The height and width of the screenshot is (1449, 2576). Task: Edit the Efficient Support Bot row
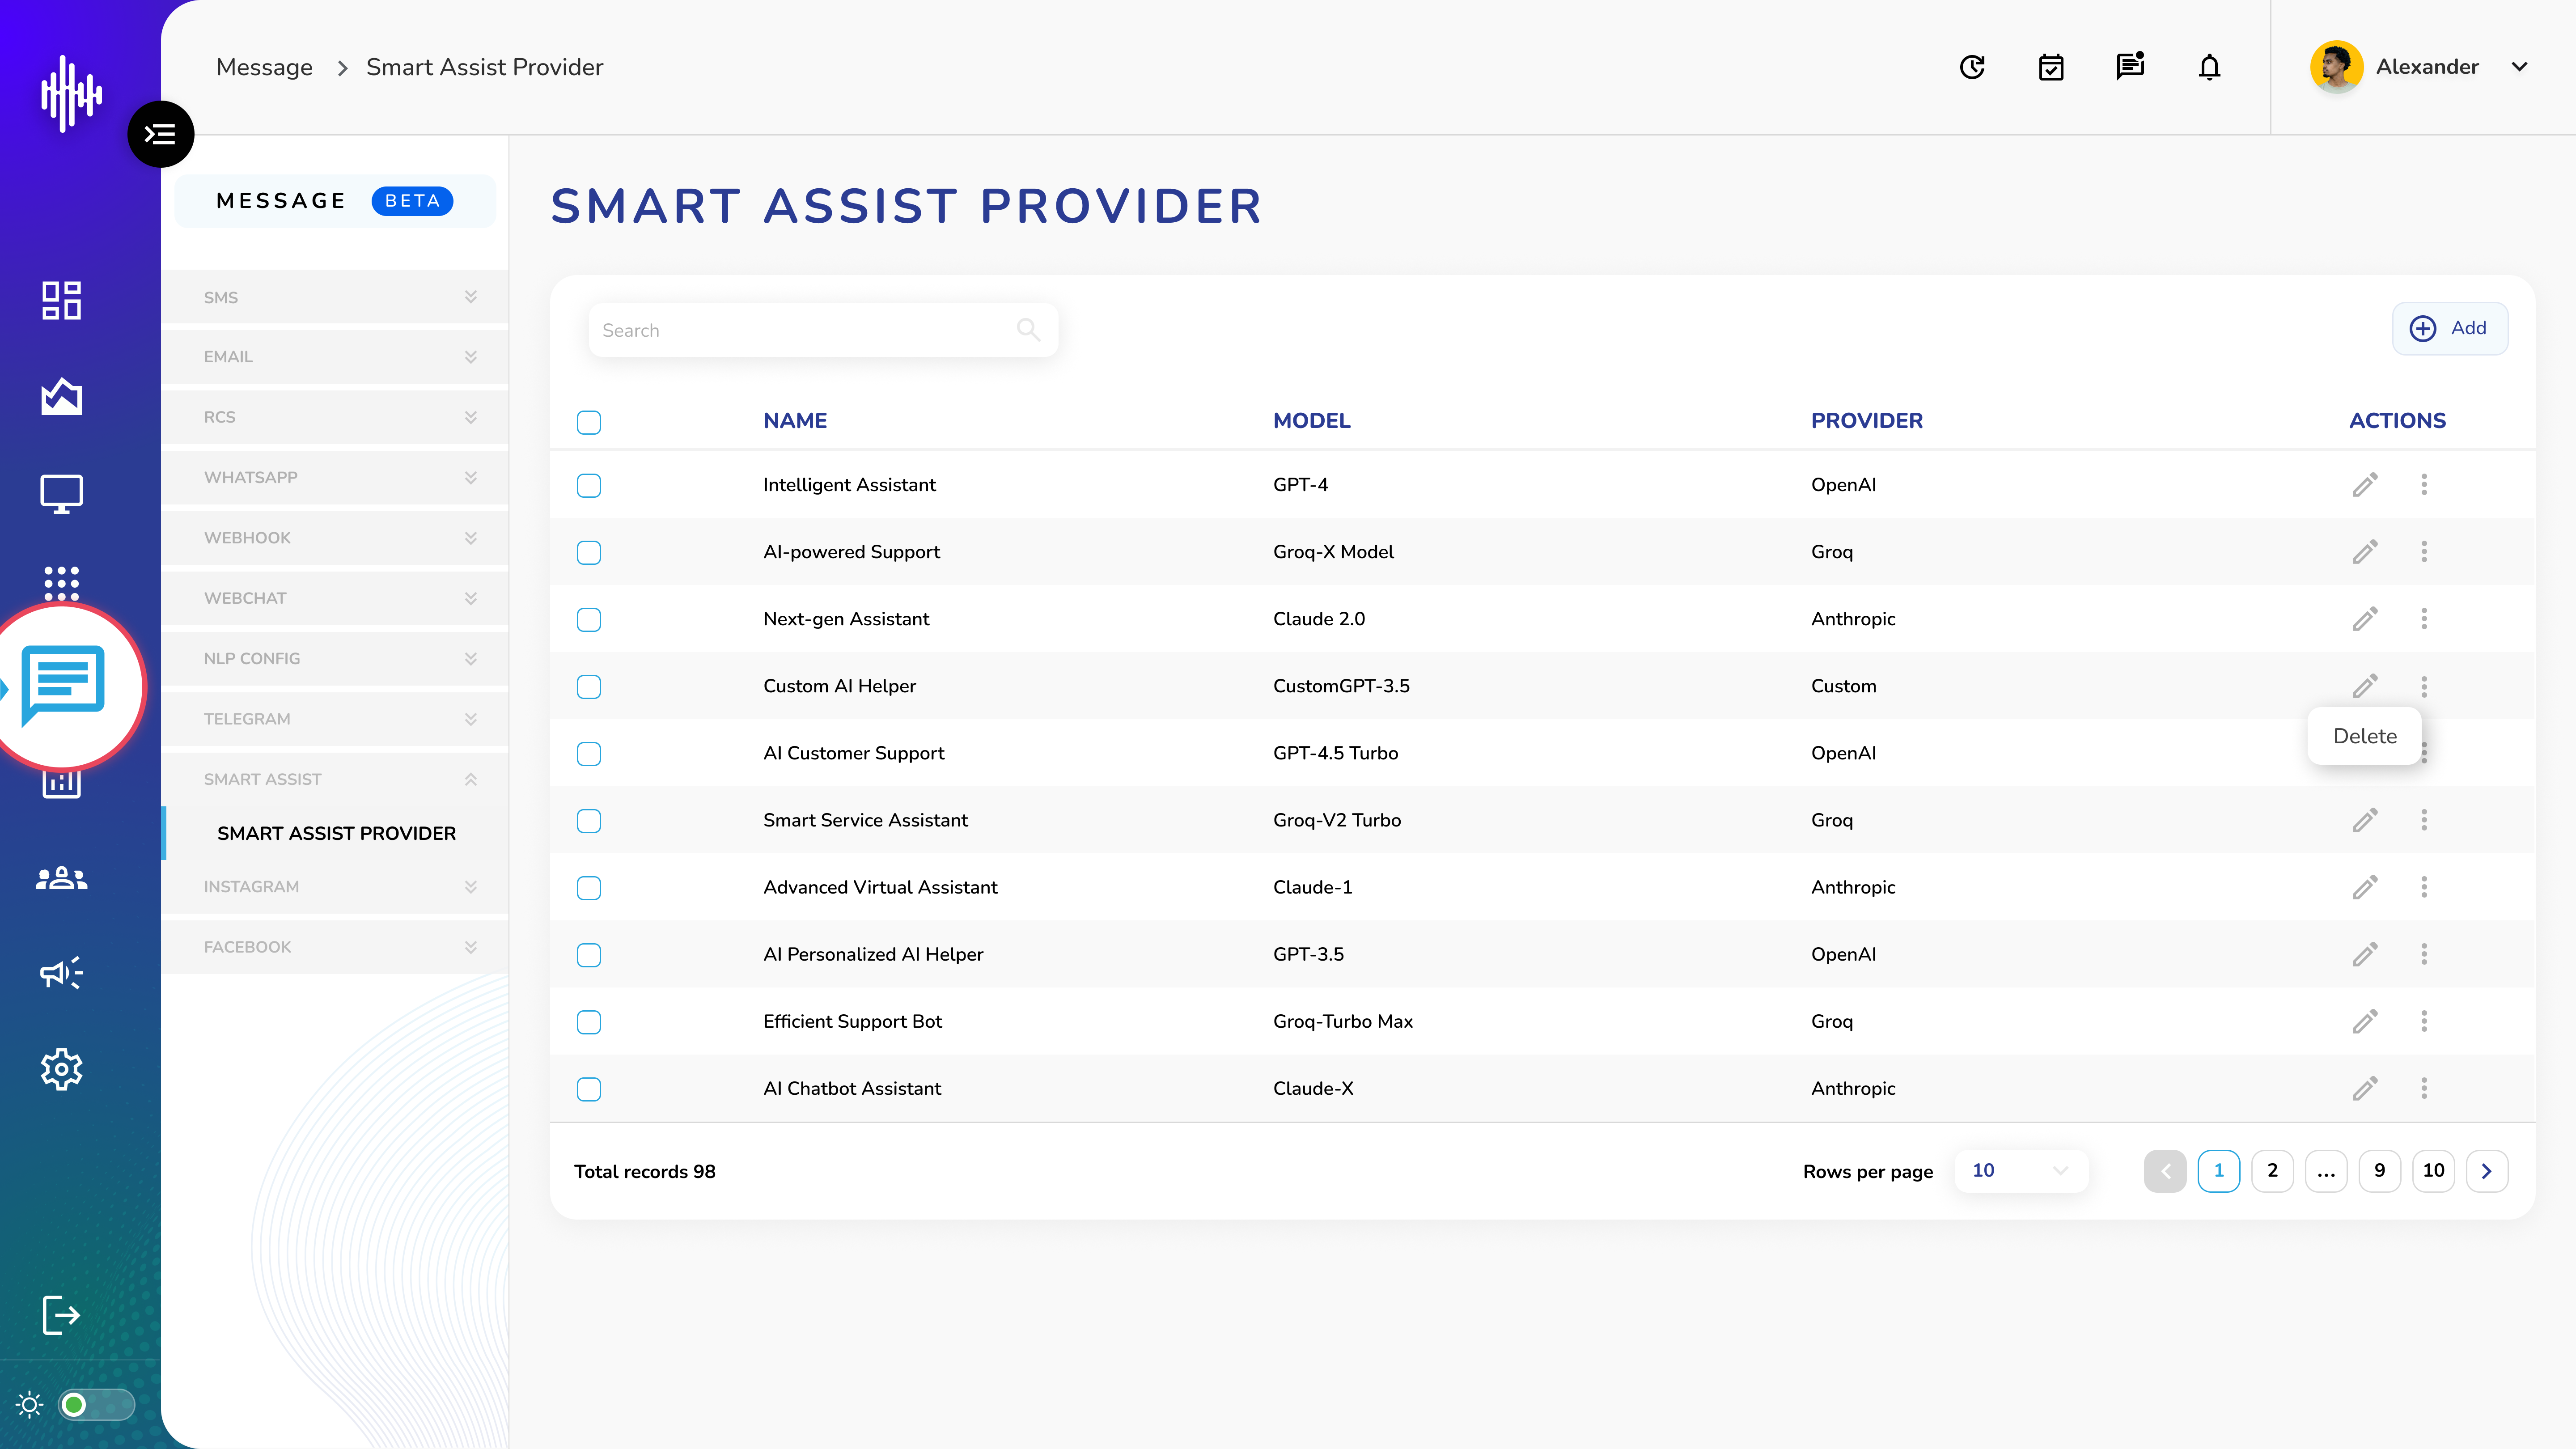2365,1021
